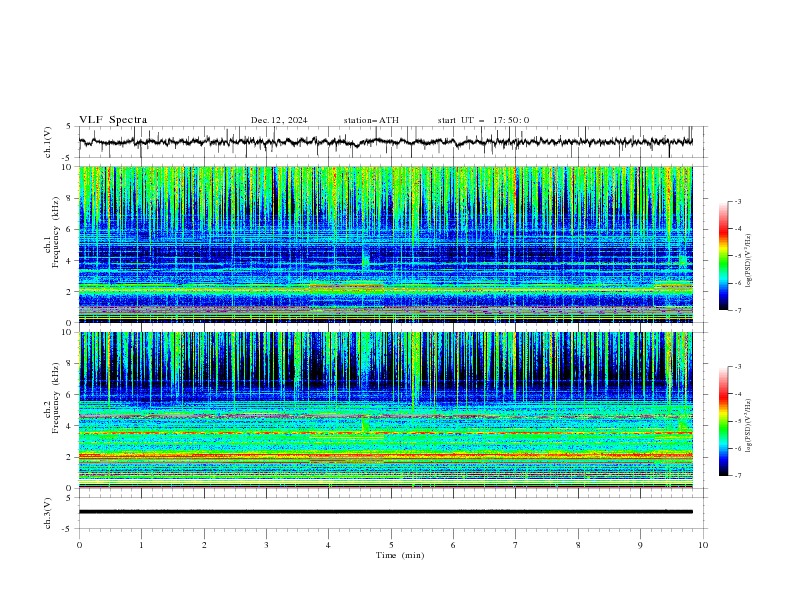Click the ch.1 spectrogram panel
This screenshot has height=612, width=792.
point(385,244)
